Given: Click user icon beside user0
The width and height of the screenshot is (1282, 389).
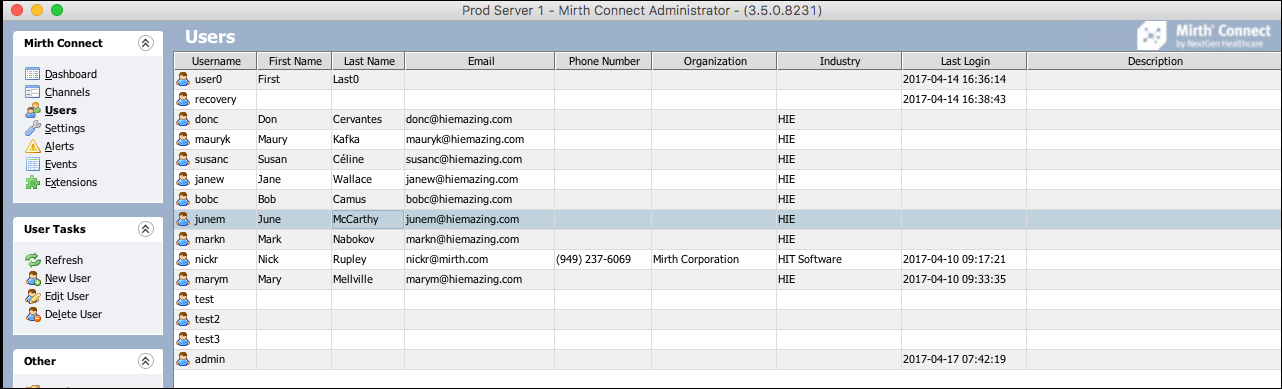Looking at the screenshot, I should pyautogui.click(x=183, y=79).
